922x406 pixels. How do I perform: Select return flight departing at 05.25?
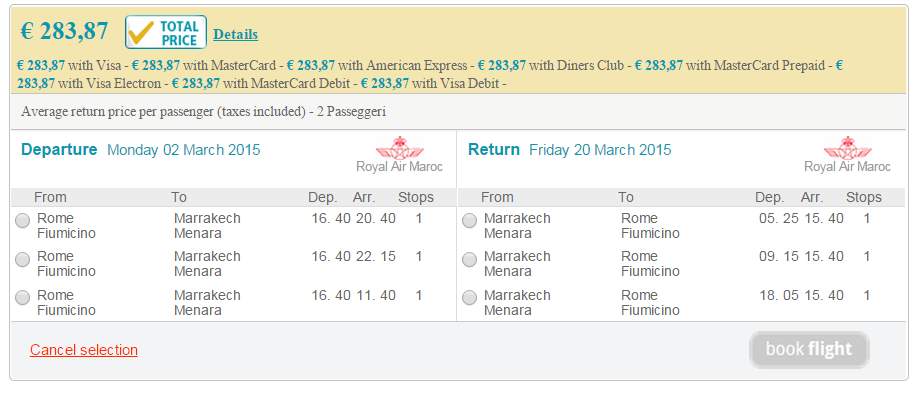(469, 221)
